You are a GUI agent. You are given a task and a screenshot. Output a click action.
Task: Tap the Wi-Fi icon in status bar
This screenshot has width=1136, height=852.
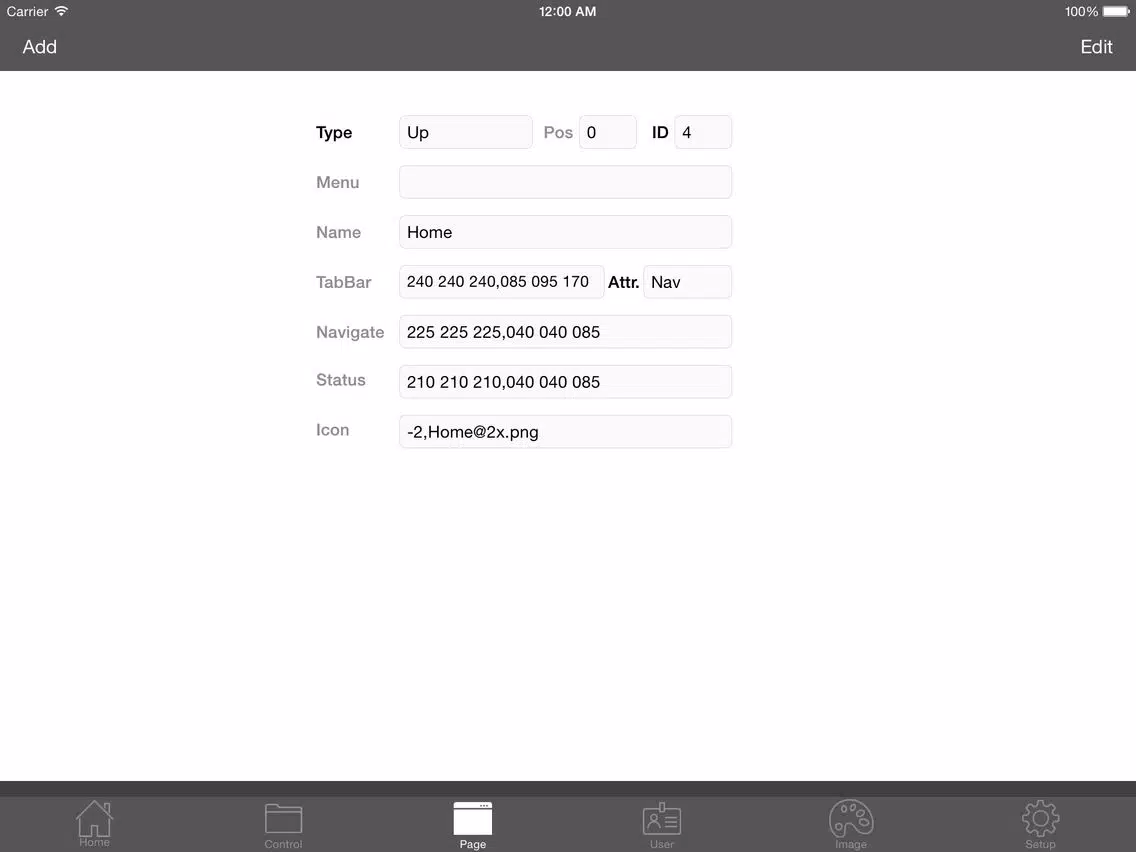[62, 11]
